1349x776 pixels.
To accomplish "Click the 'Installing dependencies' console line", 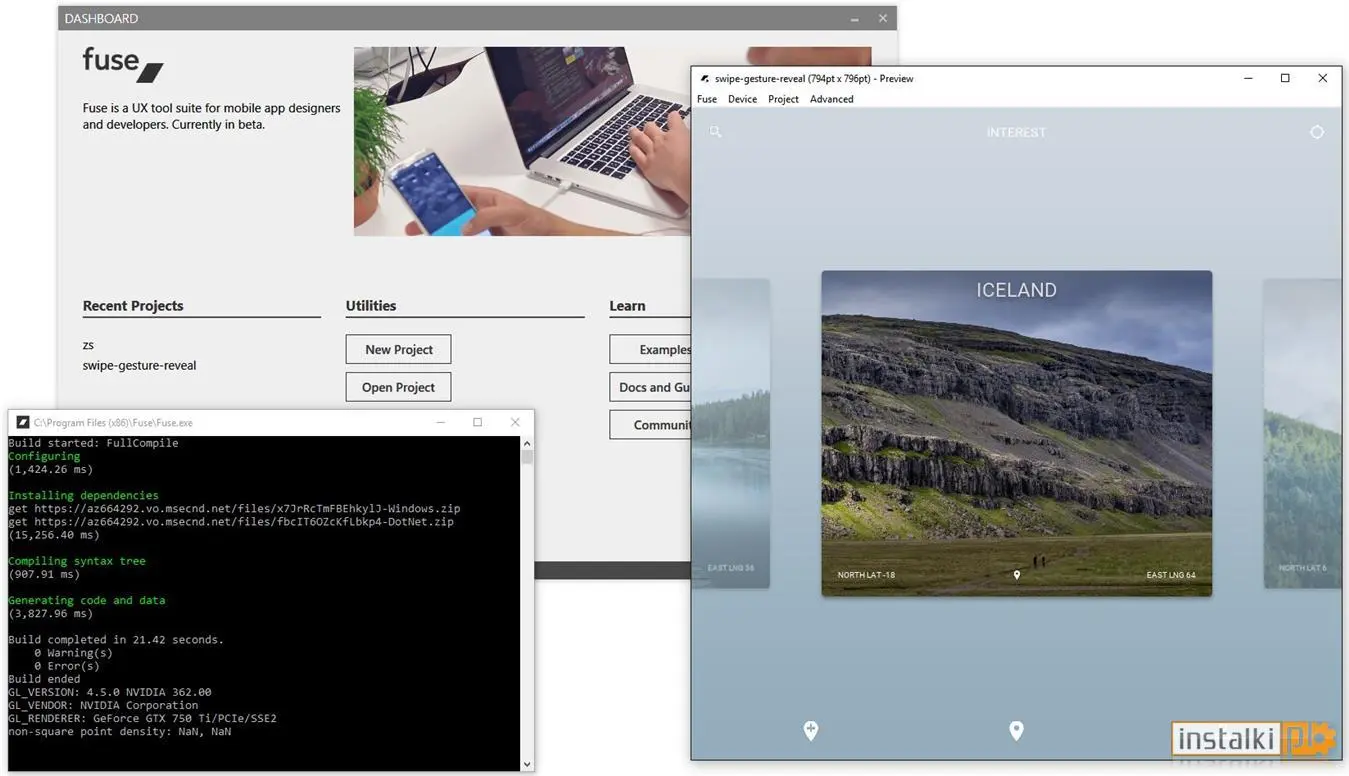I will tap(83, 495).
